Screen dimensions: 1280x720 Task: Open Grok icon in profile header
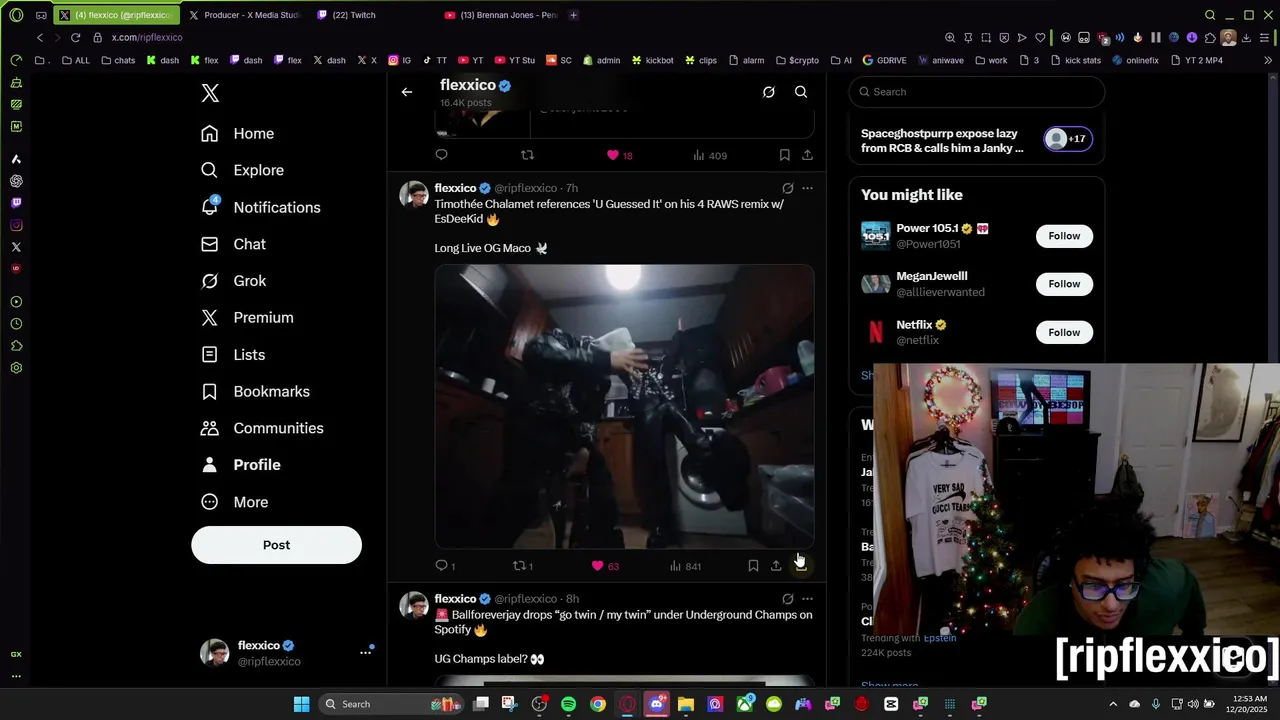click(x=769, y=92)
